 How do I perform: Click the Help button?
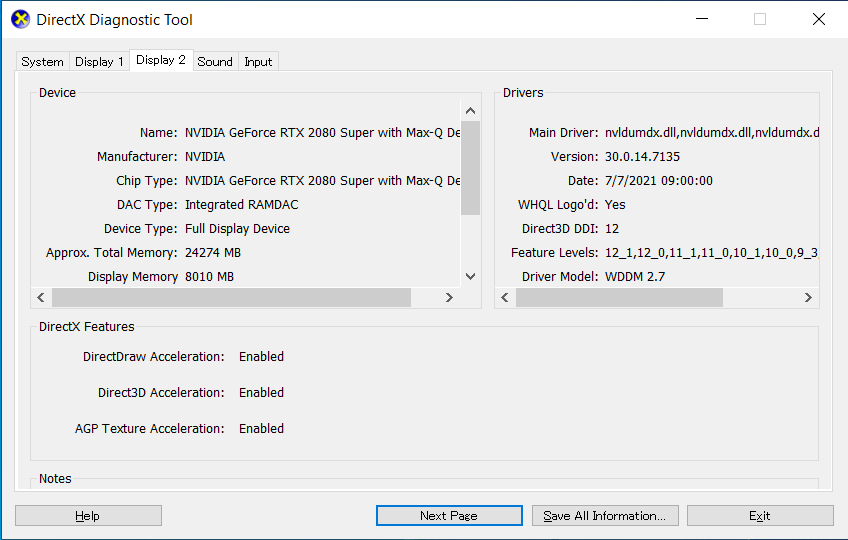(x=88, y=516)
